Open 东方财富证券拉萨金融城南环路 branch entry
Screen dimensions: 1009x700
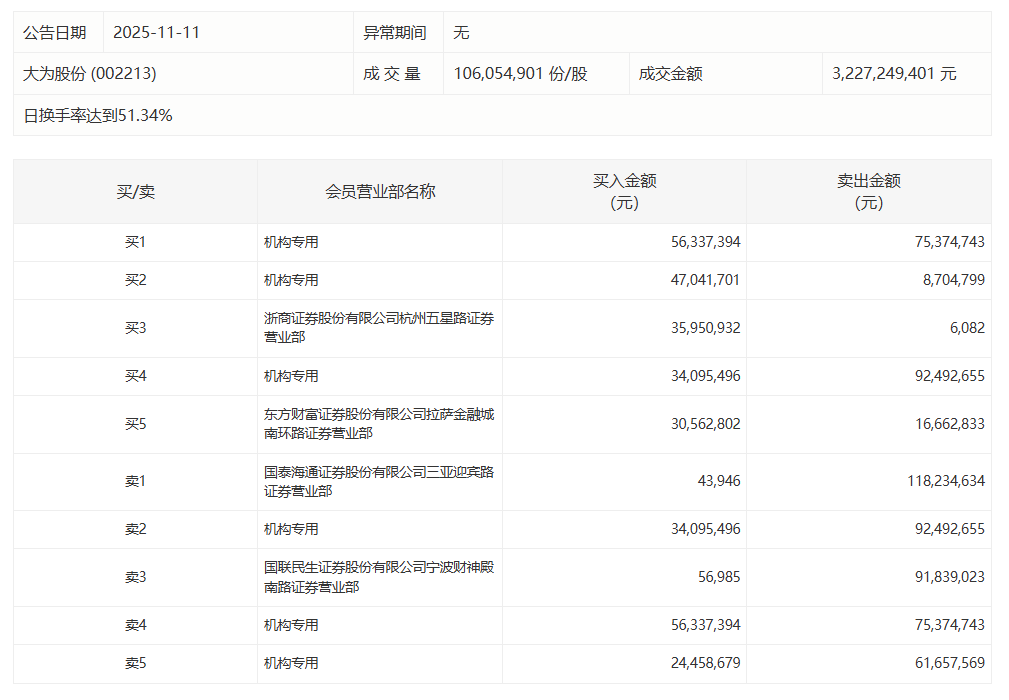pyautogui.click(x=378, y=424)
